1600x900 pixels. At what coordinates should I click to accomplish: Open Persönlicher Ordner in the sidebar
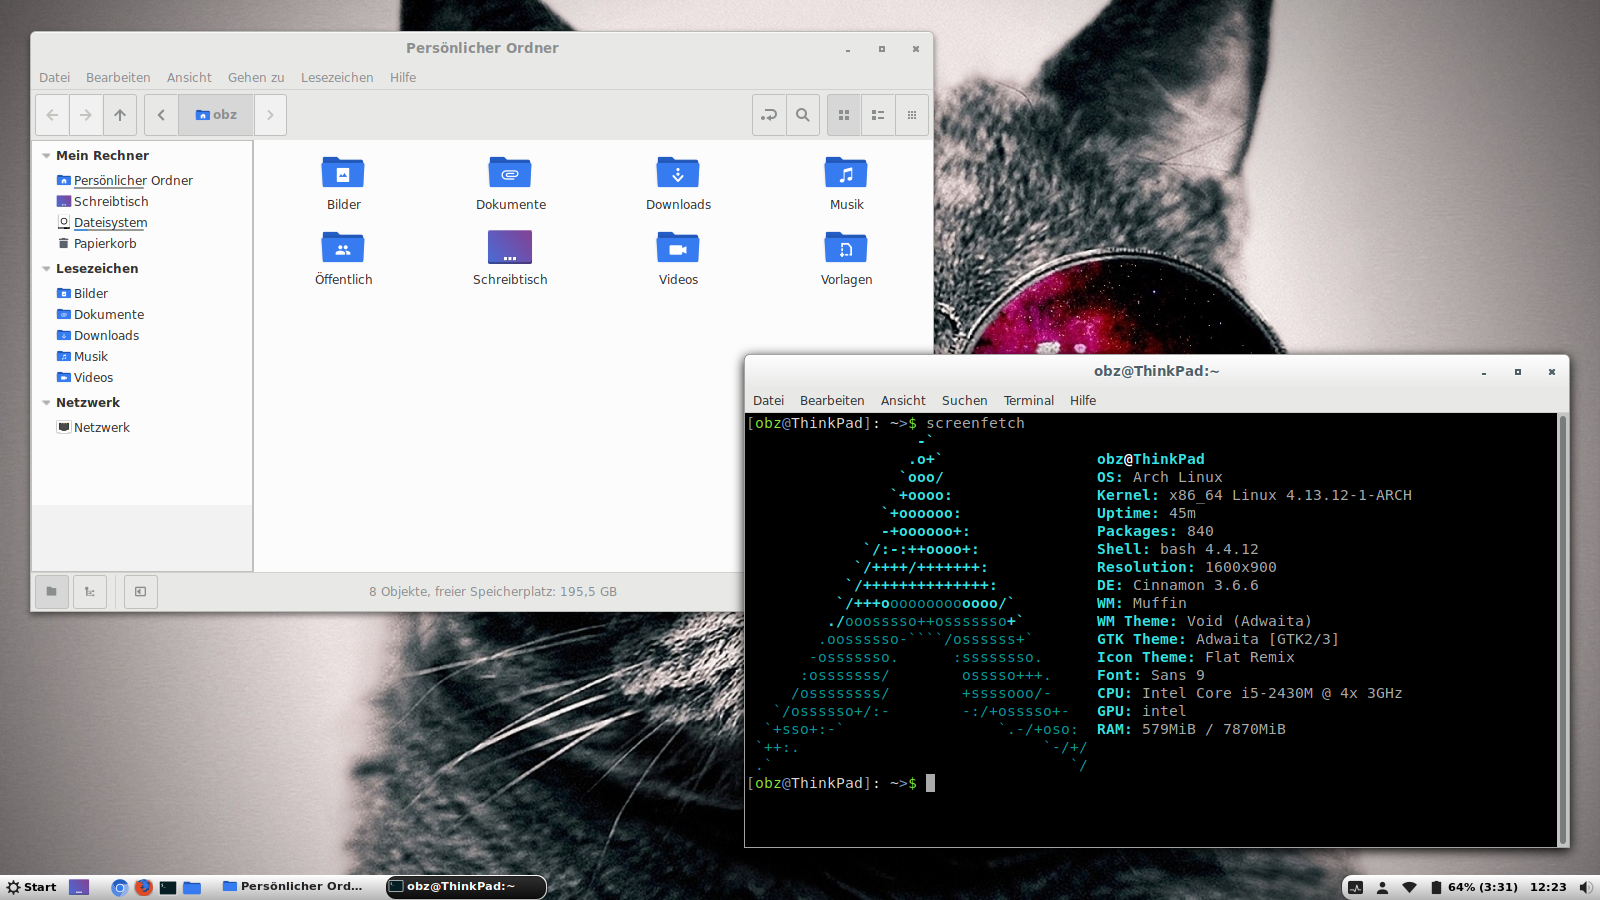(125, 181)
